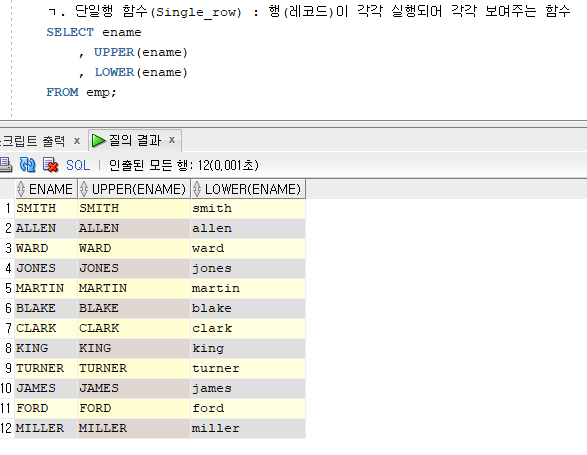Sort by the LOWER(ENAME) column header
Image resolution: width=587 pixels, height=455 pixels.
tap(248, 189)
